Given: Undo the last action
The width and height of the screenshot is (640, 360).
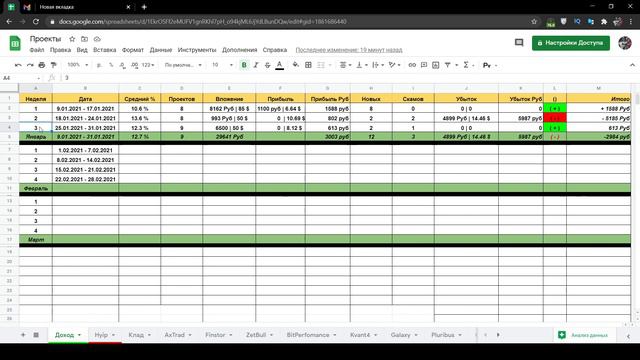Looking at the screenshot, I should pyautogui.click(x=18, y=65).
